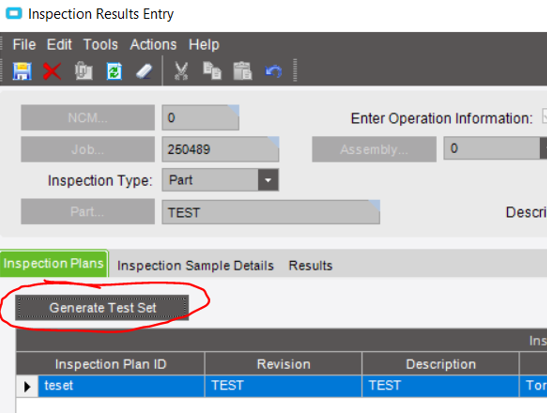547x413 pixels.
Task: Click the Inspection Results Entry window icon
Action: [14, 14]
